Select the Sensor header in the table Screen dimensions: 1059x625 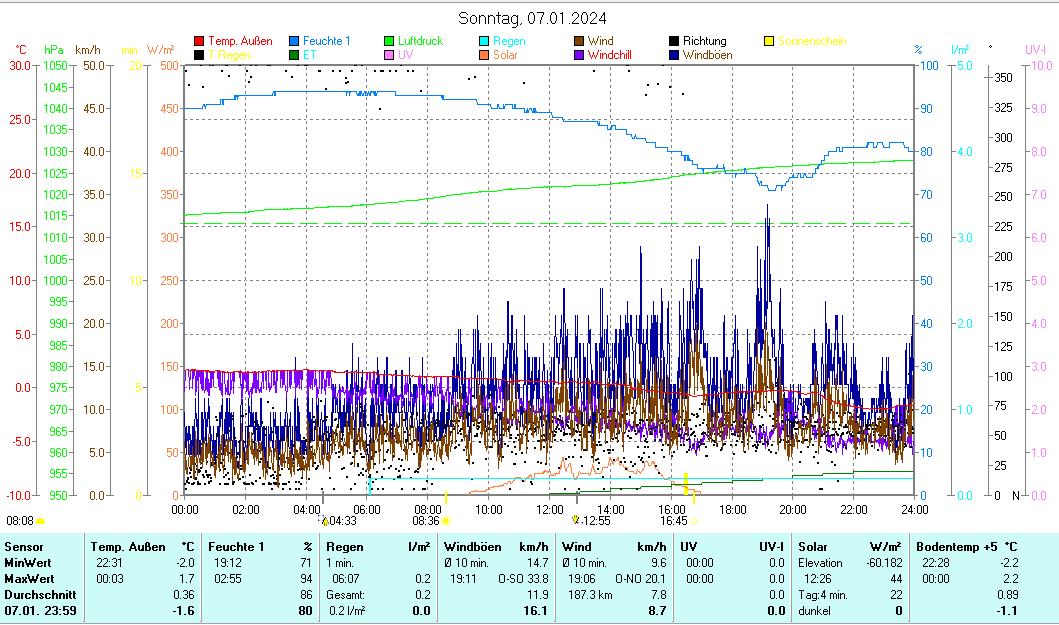[x=24, y=547]
